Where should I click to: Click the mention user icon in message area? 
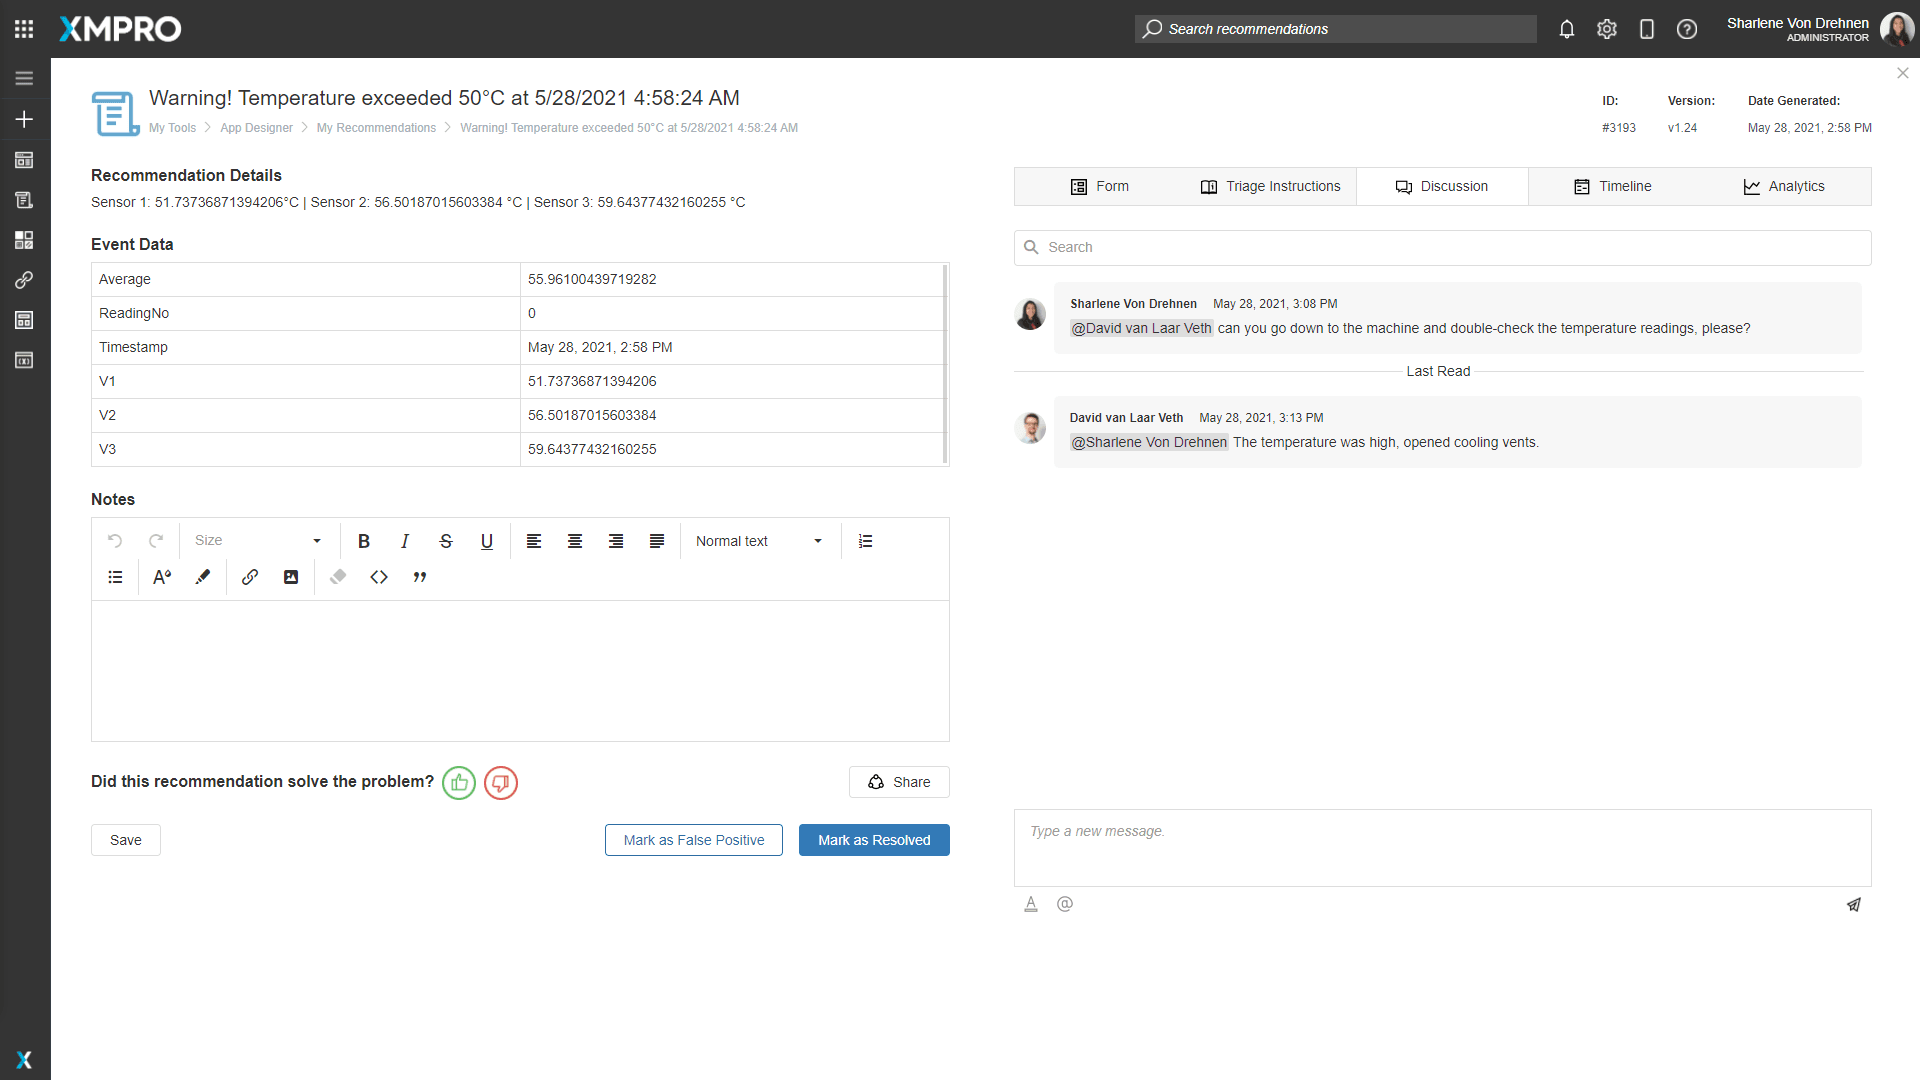click(1065, 905)
